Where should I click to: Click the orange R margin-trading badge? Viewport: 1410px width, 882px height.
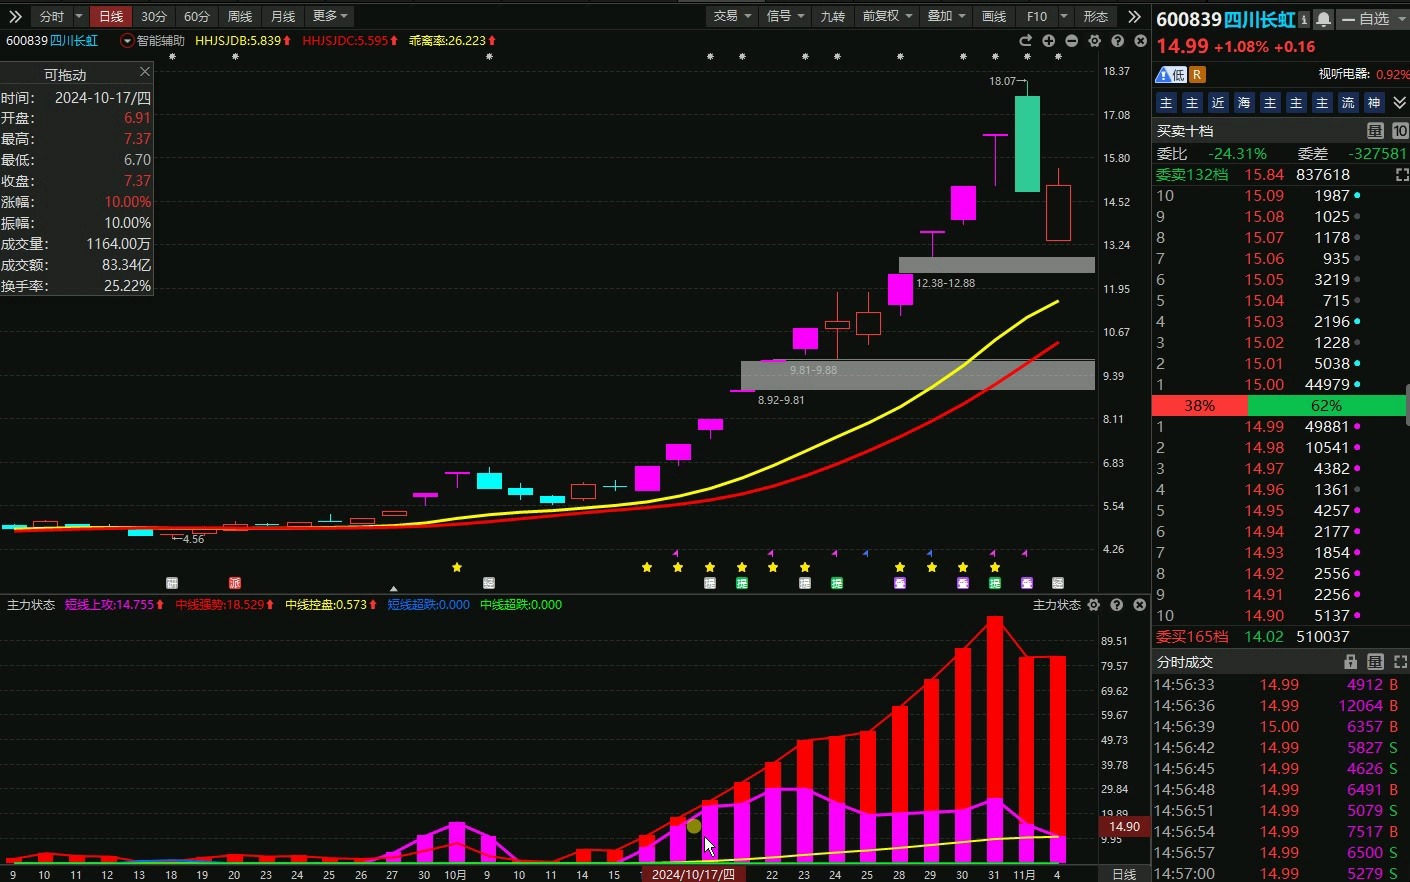pos(1197,75)
